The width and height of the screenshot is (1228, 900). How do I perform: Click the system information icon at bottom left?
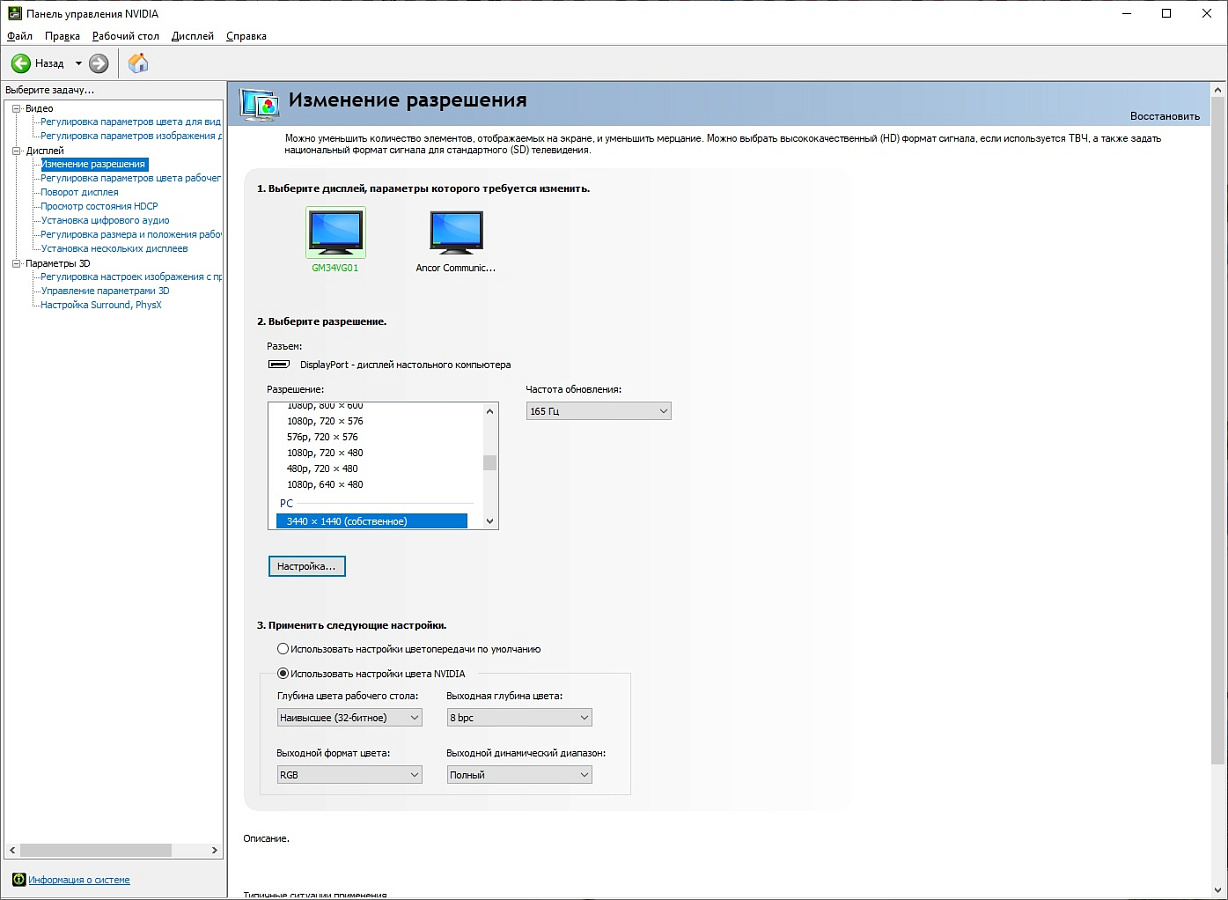[19, 880]
